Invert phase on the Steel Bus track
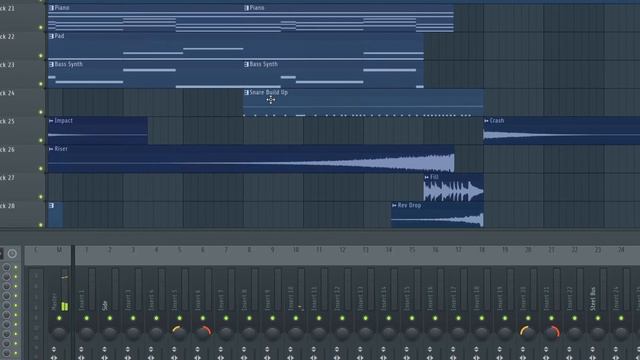The image size is (640, 360). click(593, 349)
